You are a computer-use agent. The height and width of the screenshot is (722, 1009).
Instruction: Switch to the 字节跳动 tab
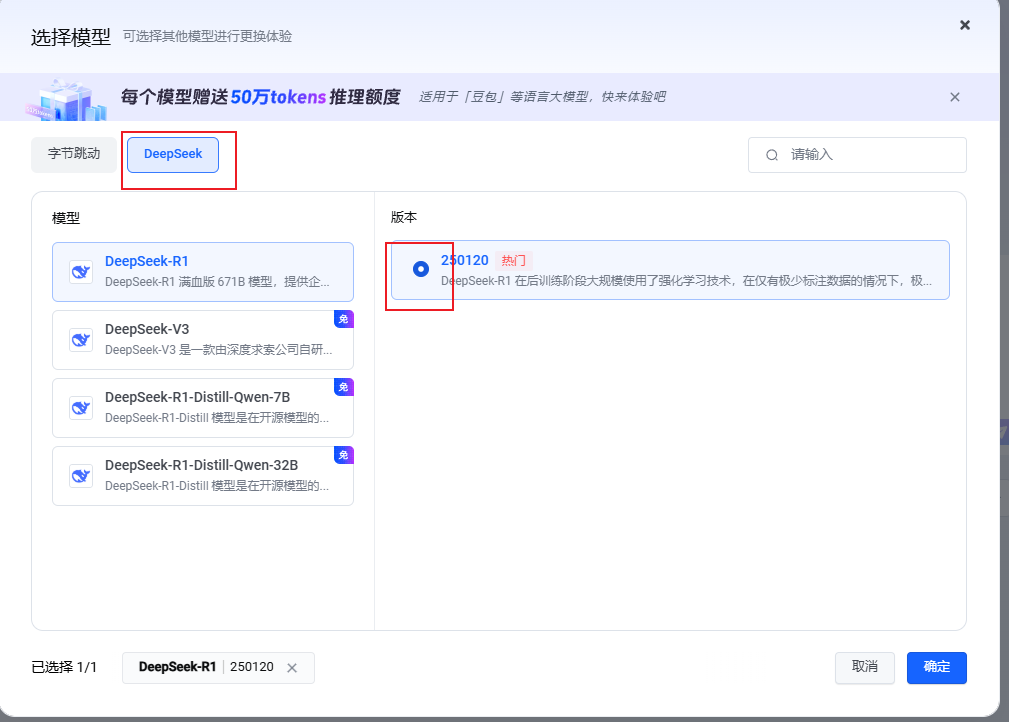[74, 154]
